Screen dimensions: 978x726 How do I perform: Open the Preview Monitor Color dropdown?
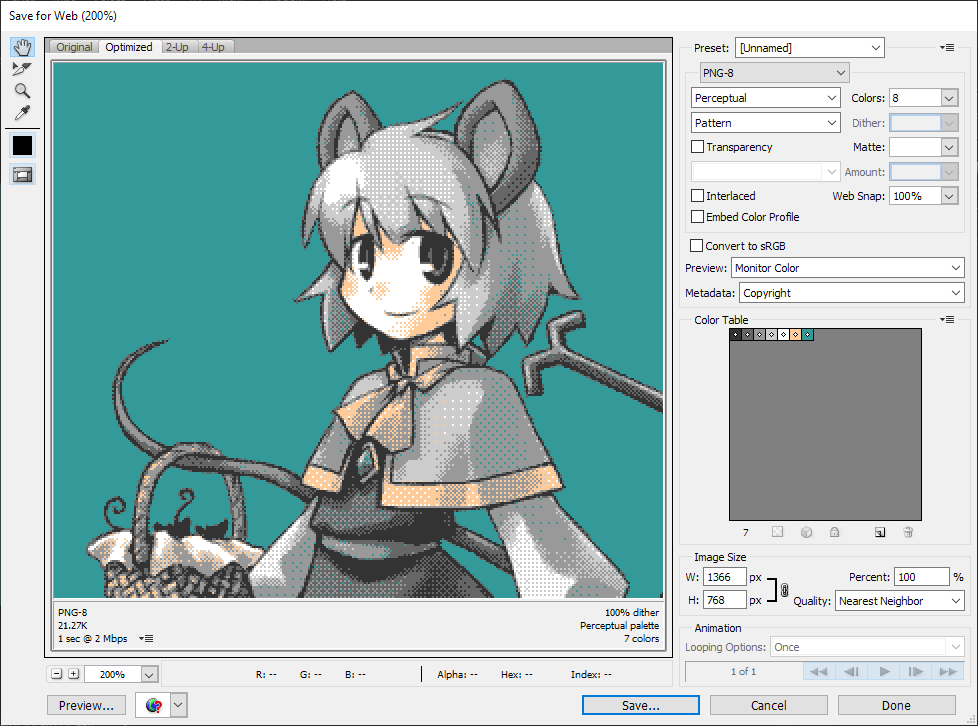(x=848, y=268)
